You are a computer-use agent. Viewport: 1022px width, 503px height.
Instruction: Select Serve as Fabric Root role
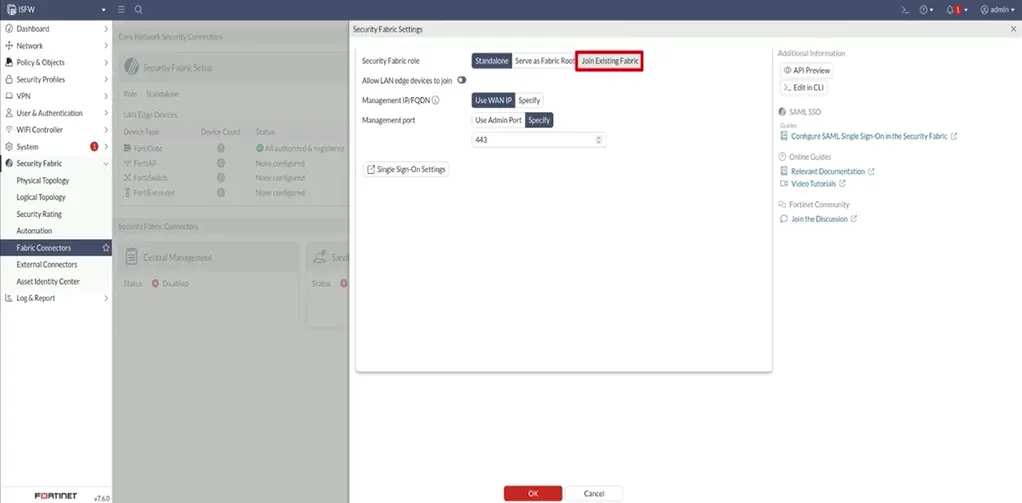coord(544,61)
